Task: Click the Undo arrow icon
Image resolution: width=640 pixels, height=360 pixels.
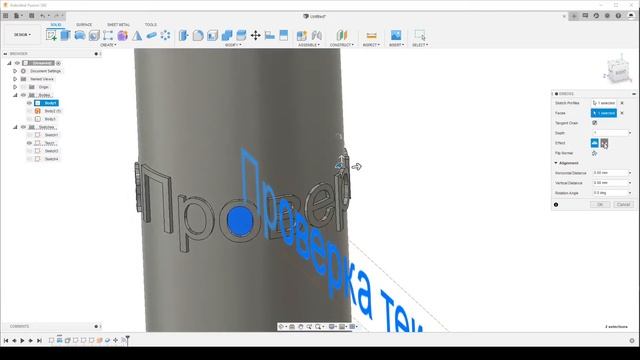Action: click(x=42, y=16)
